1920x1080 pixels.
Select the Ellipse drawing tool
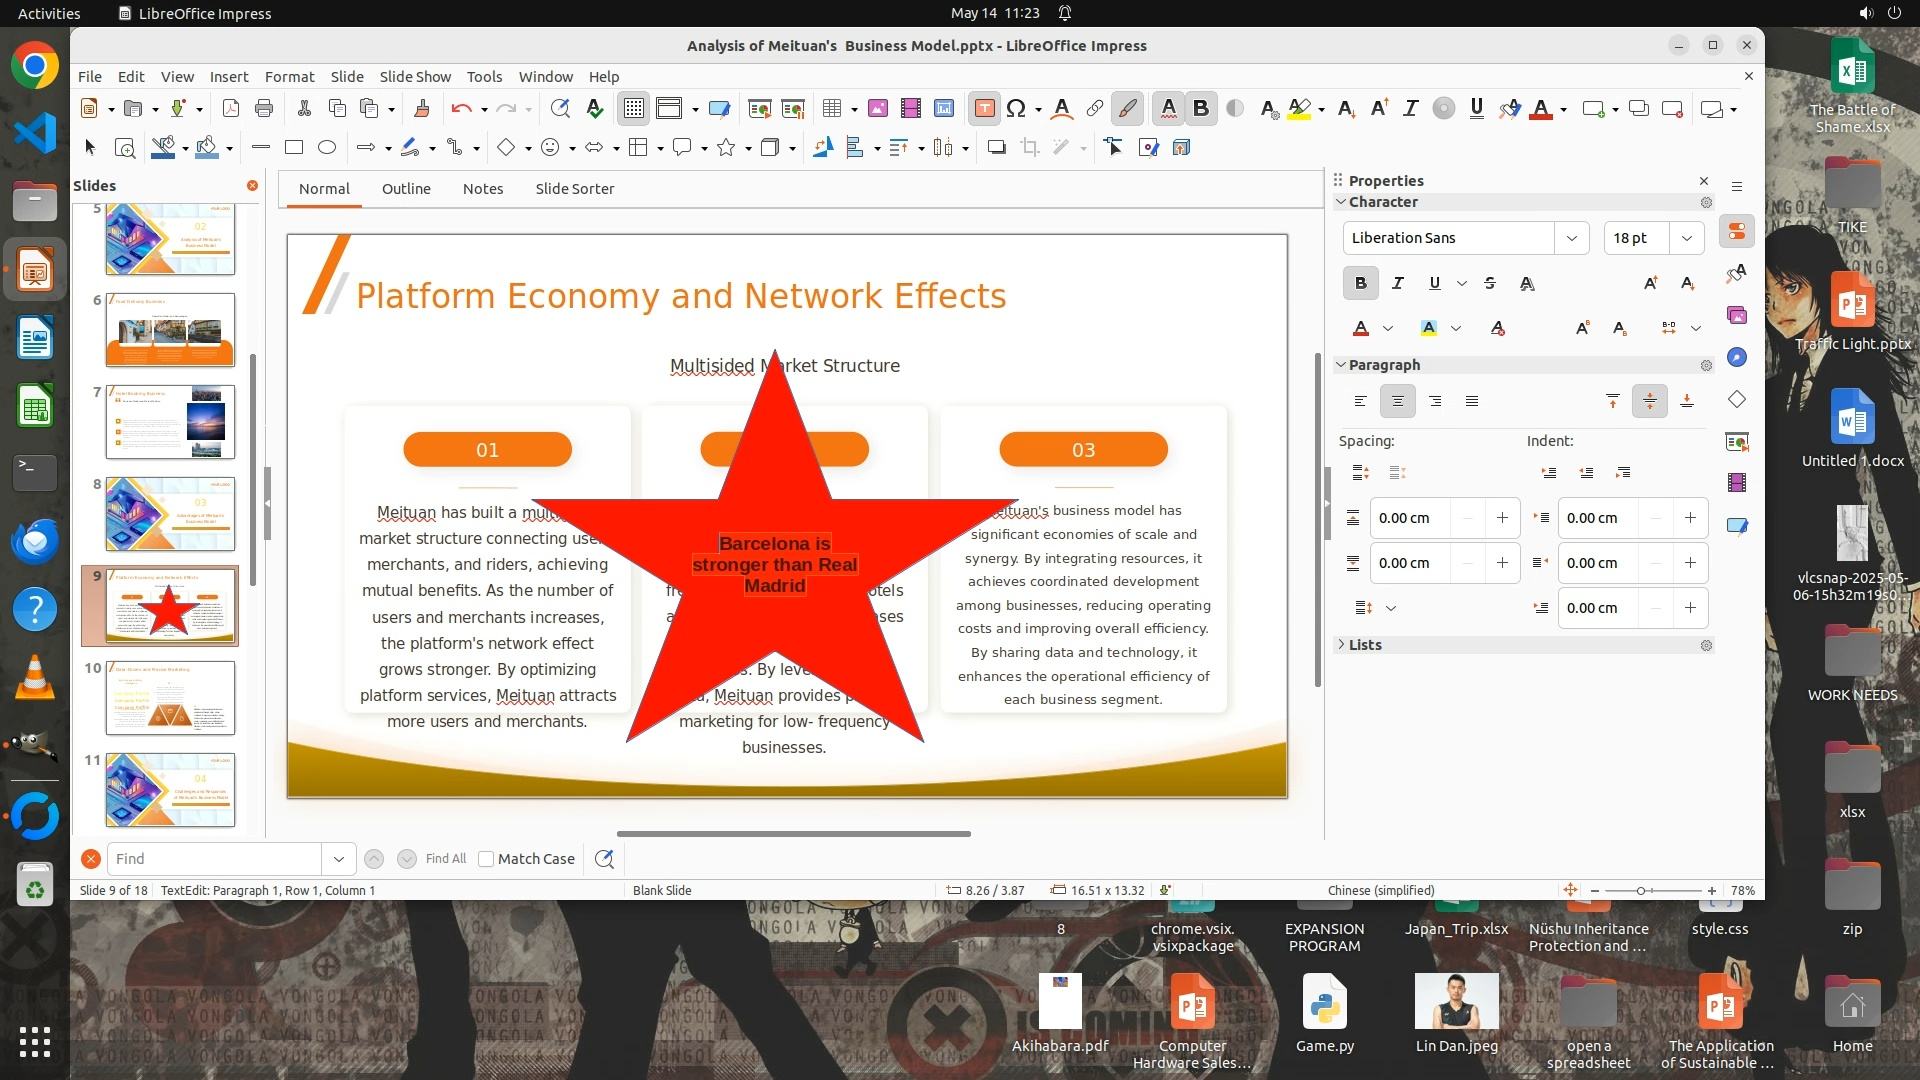(x=327, y=148)
